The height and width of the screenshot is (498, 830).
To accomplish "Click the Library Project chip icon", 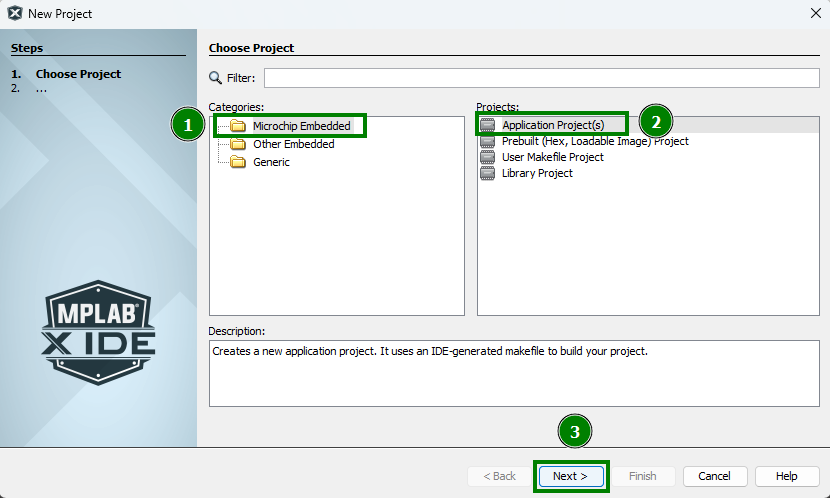I will [x=488, y=173].
